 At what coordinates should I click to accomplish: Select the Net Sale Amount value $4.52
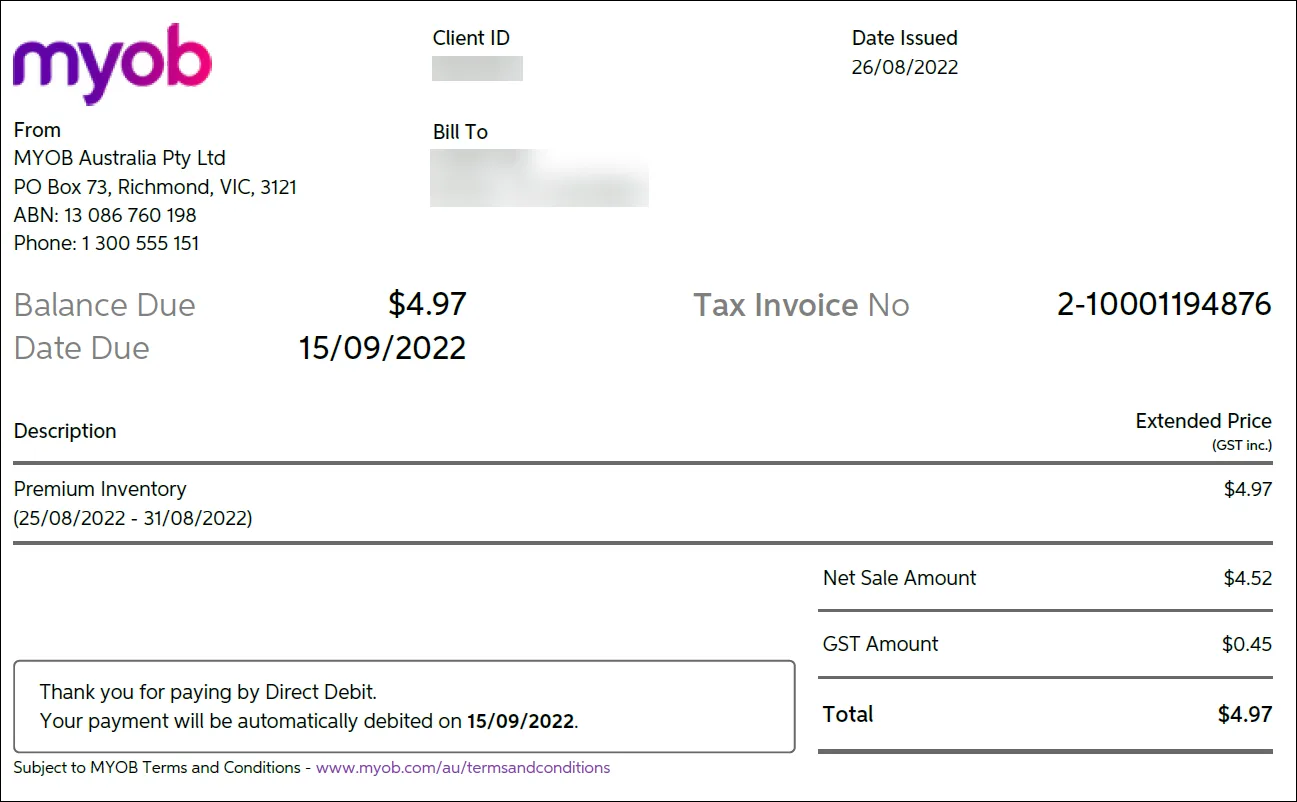click(x=1247, y=578)
